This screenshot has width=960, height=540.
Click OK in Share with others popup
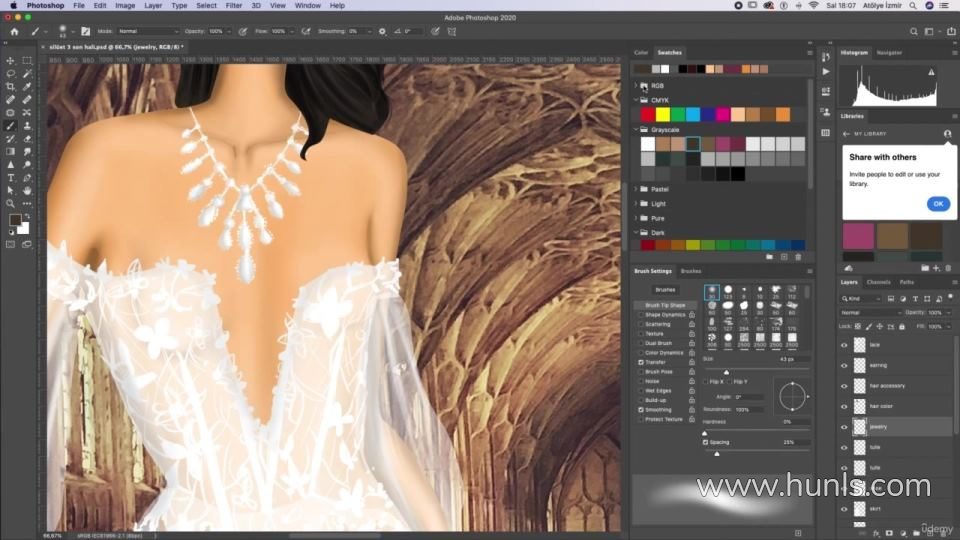point(937,204)
